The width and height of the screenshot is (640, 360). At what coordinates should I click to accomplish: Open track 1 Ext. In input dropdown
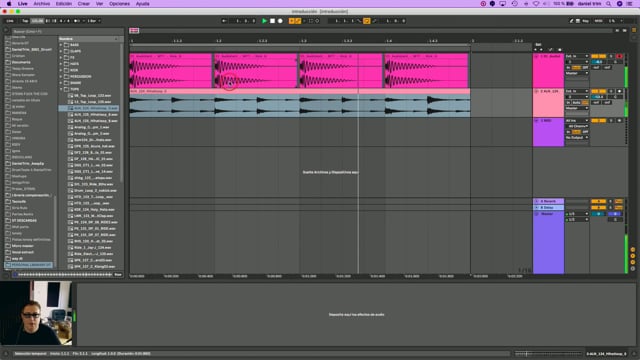pos(577,56)
